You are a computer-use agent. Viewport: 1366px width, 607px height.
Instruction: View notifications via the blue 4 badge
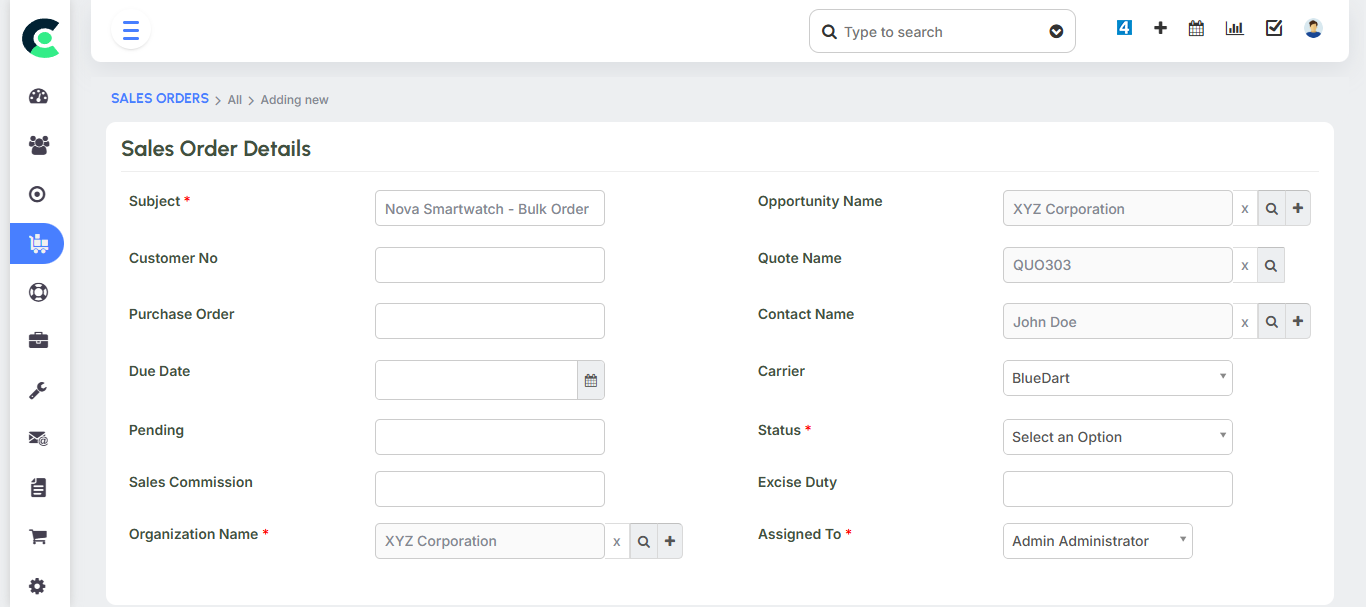pos(1123,27)
